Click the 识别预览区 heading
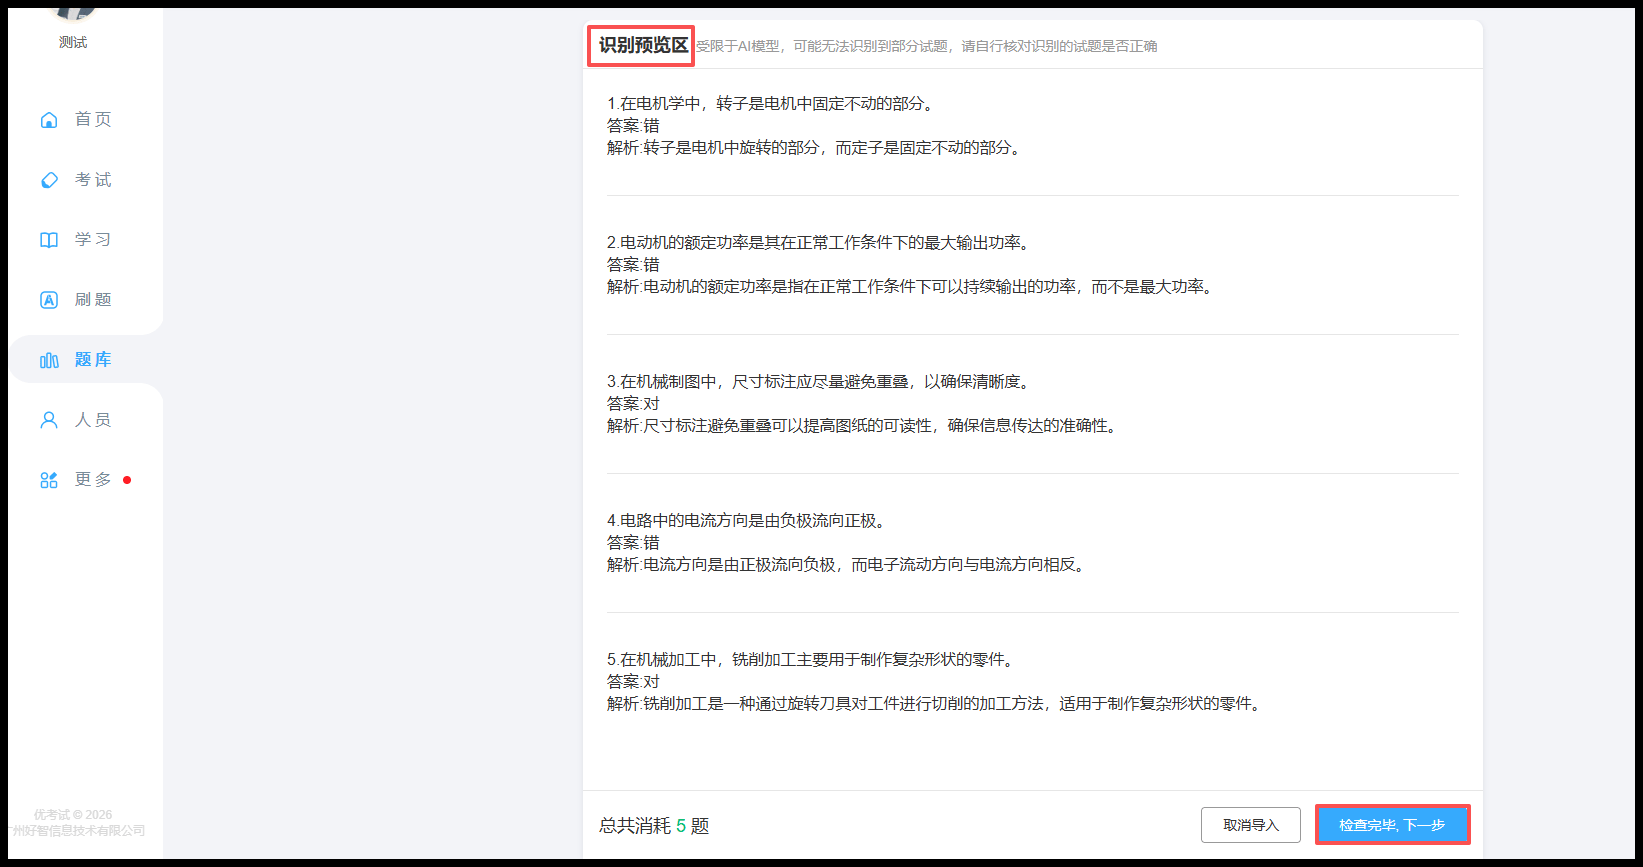The image size is (1643, 867). coord(643,46)
